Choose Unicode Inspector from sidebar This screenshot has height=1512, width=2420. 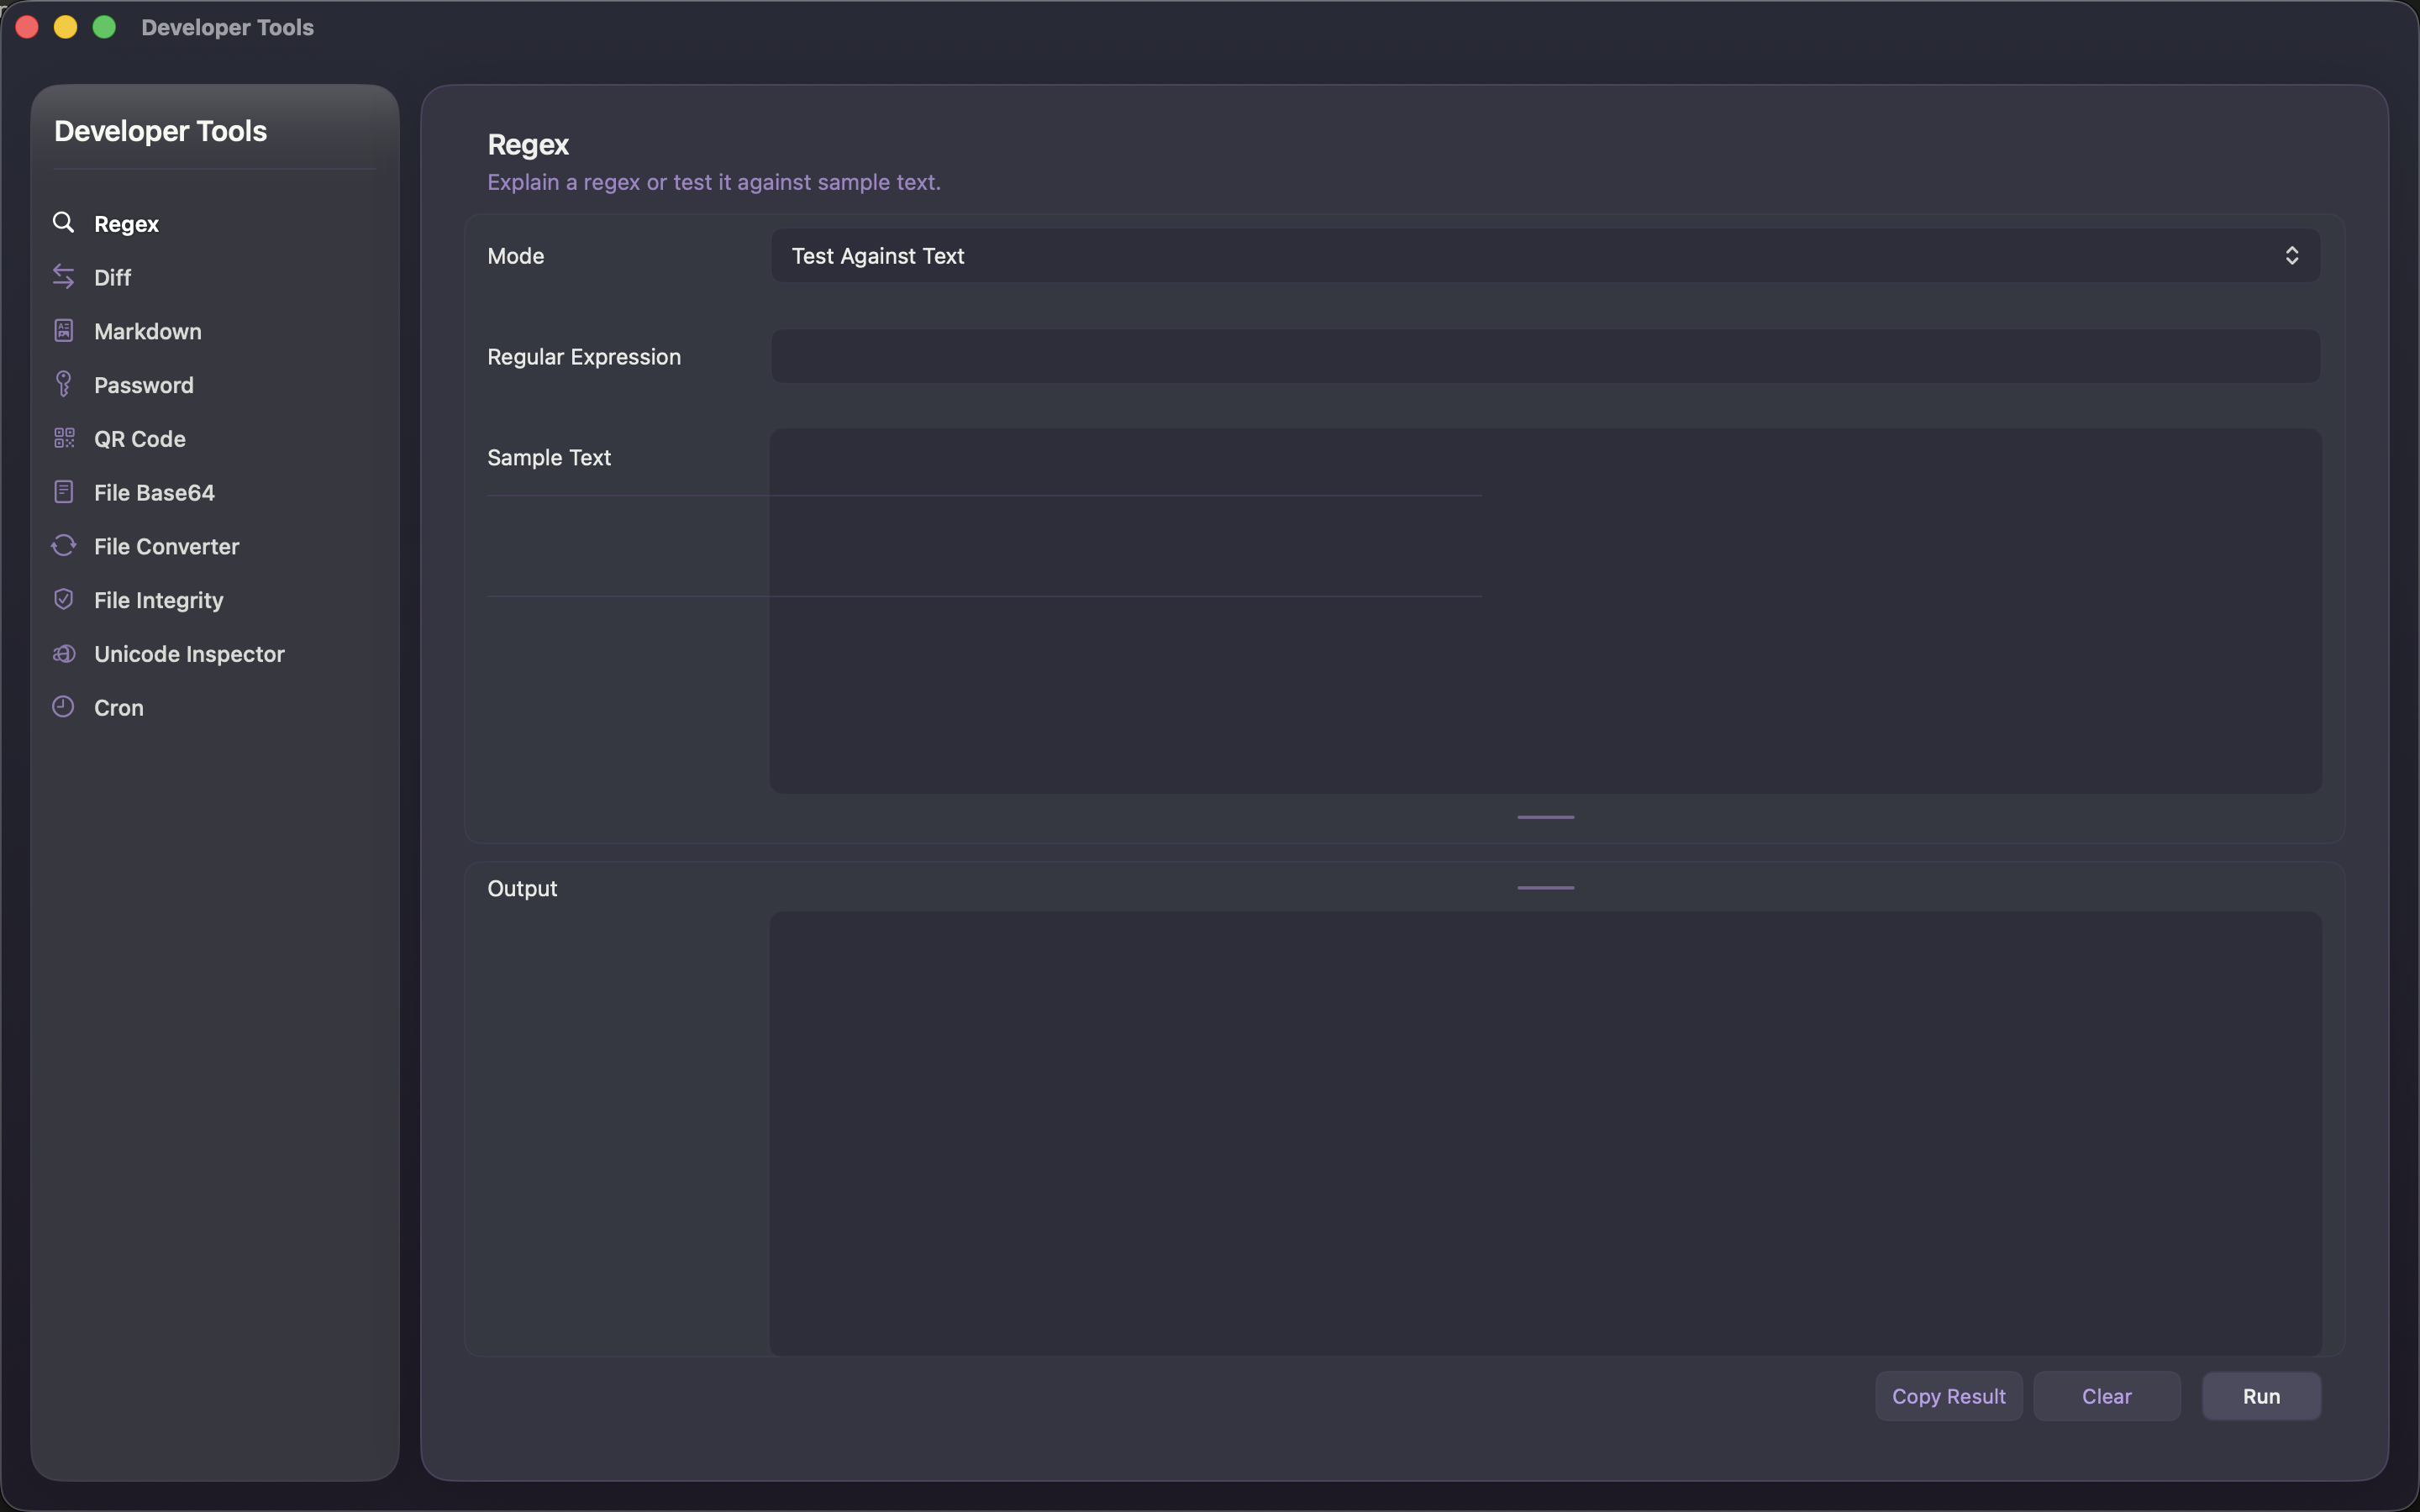point(189,654)
